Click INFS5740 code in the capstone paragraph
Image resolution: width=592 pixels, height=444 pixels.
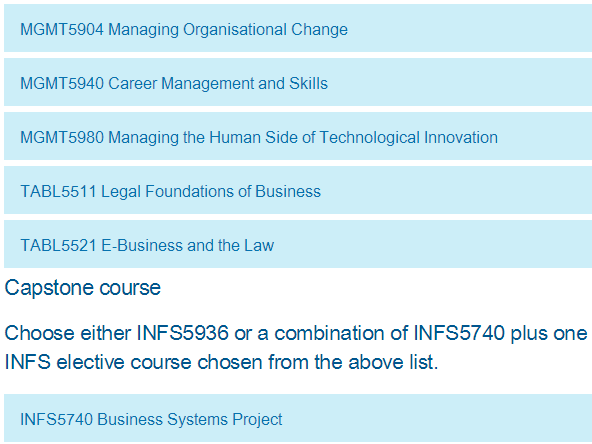click(x=459, y=333)
